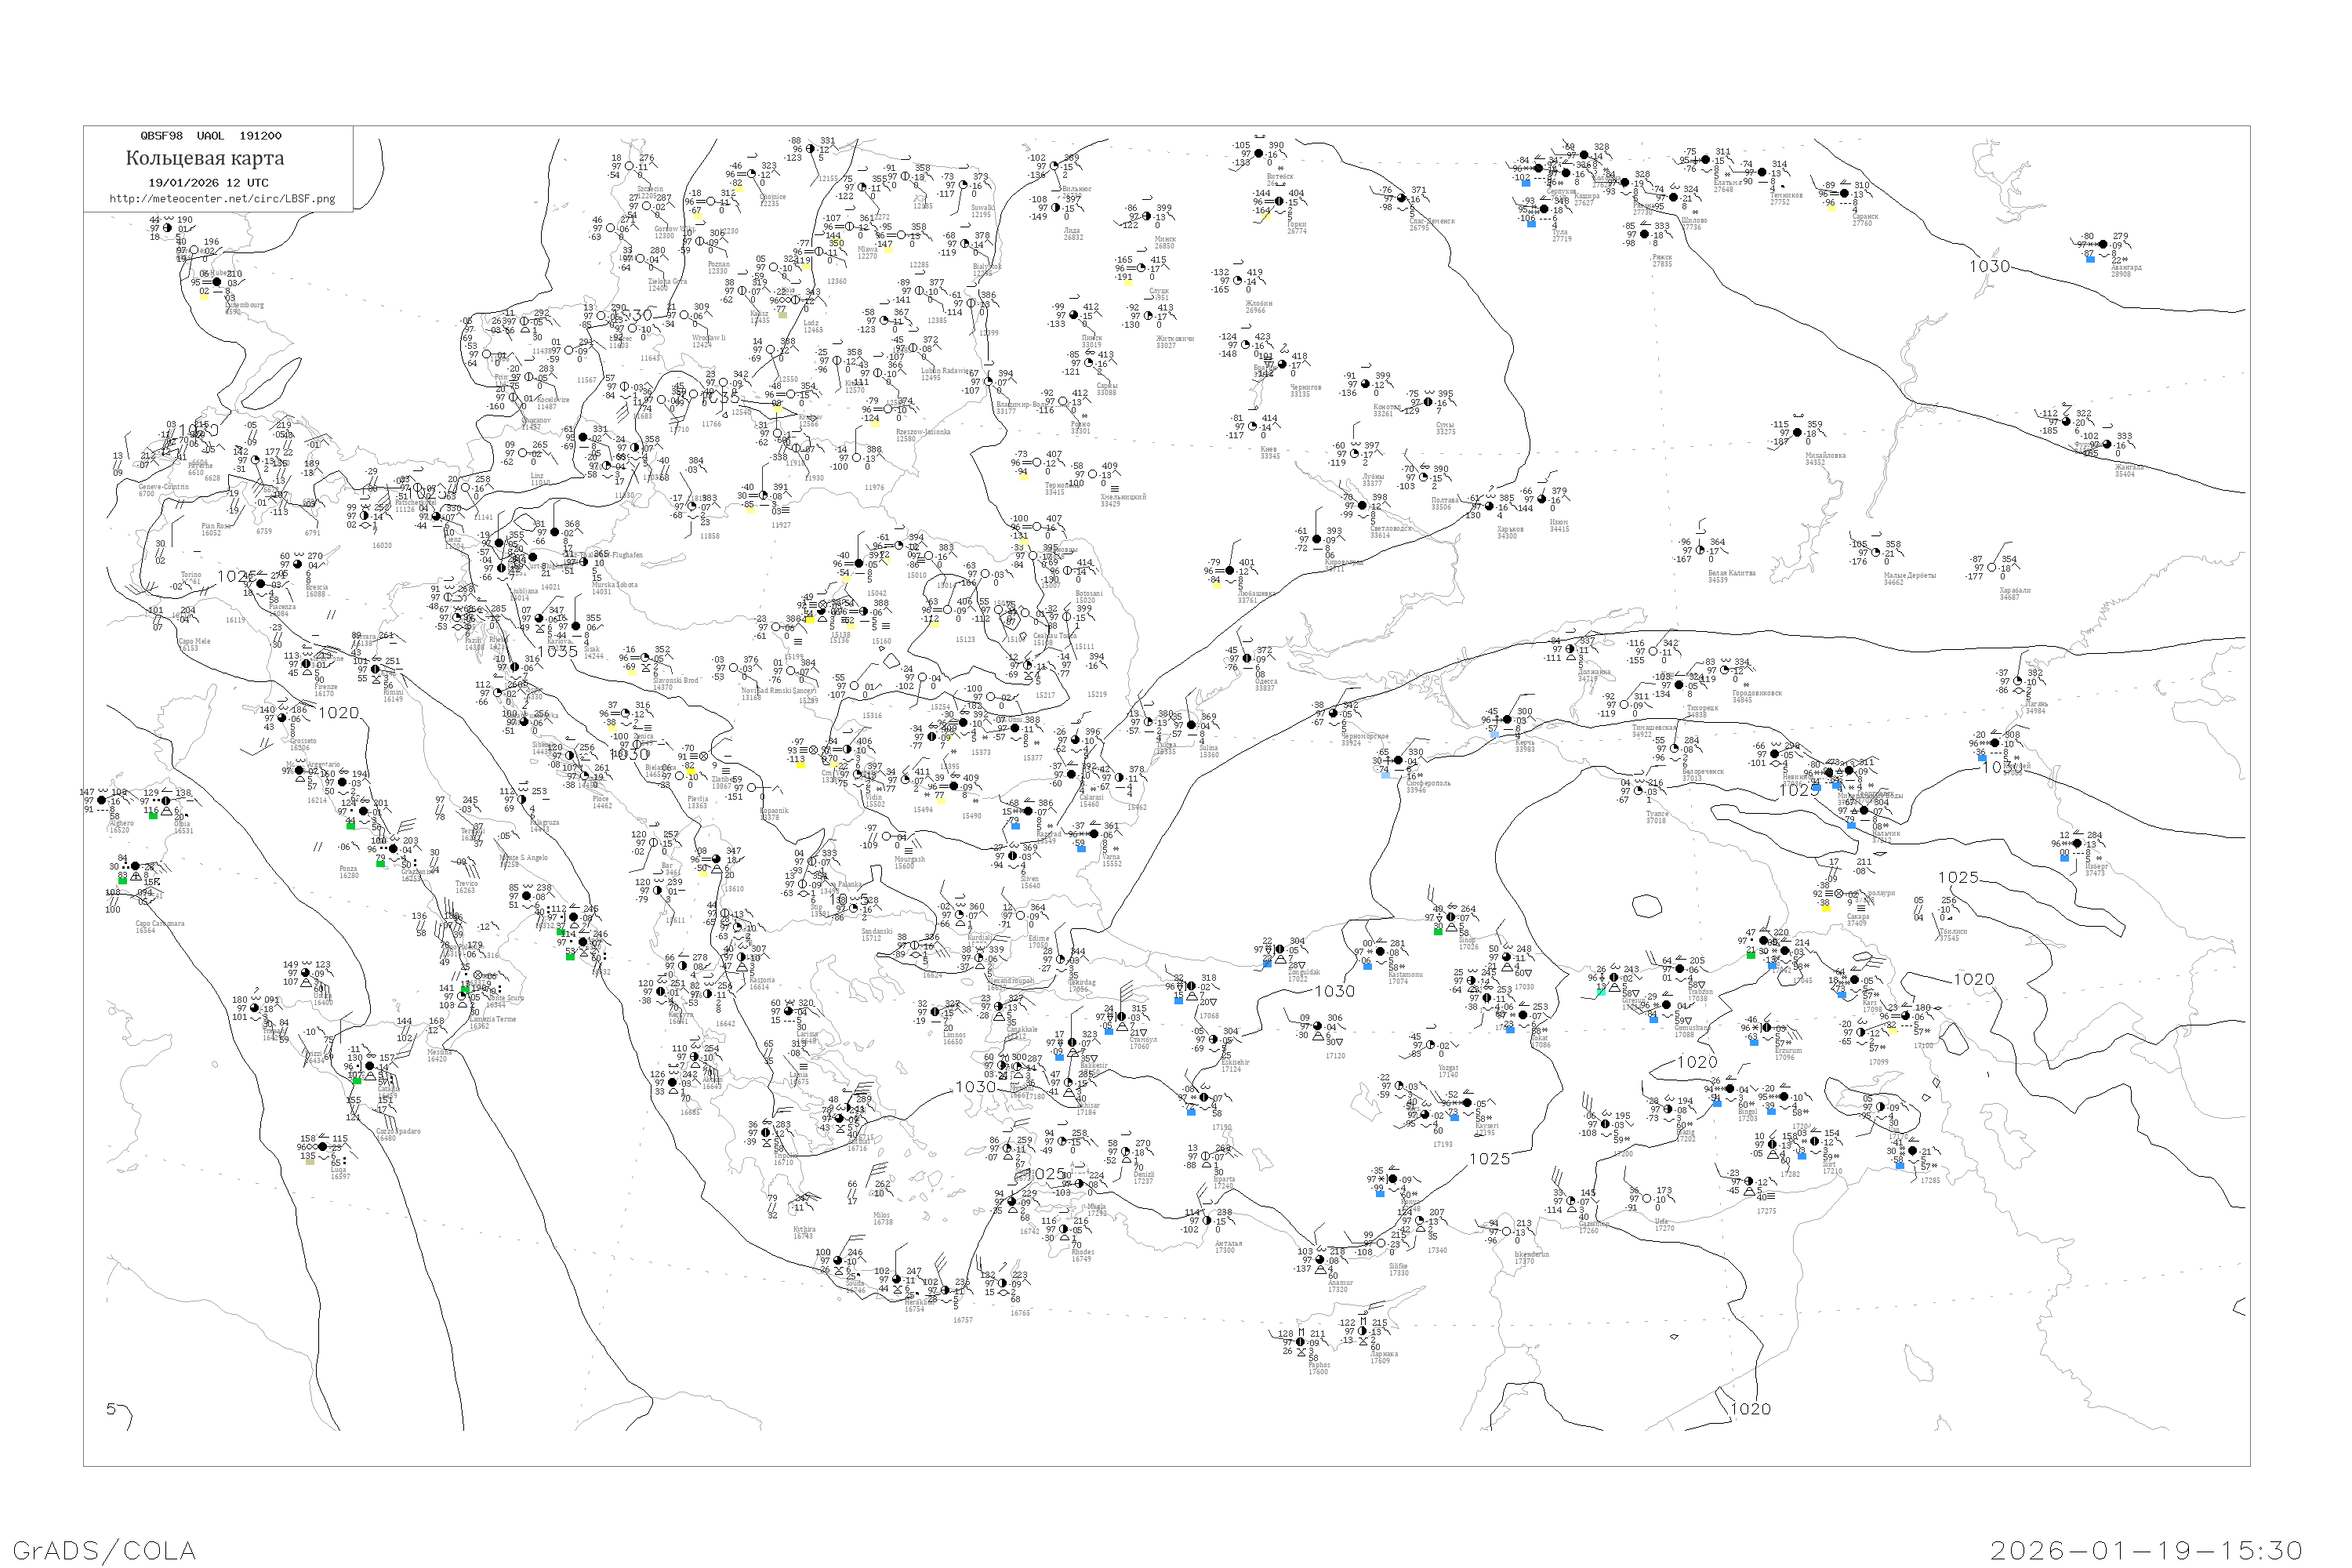
Task: Click the 19/01/2026 12 UTC date label
Action: (x=208, y=183)
